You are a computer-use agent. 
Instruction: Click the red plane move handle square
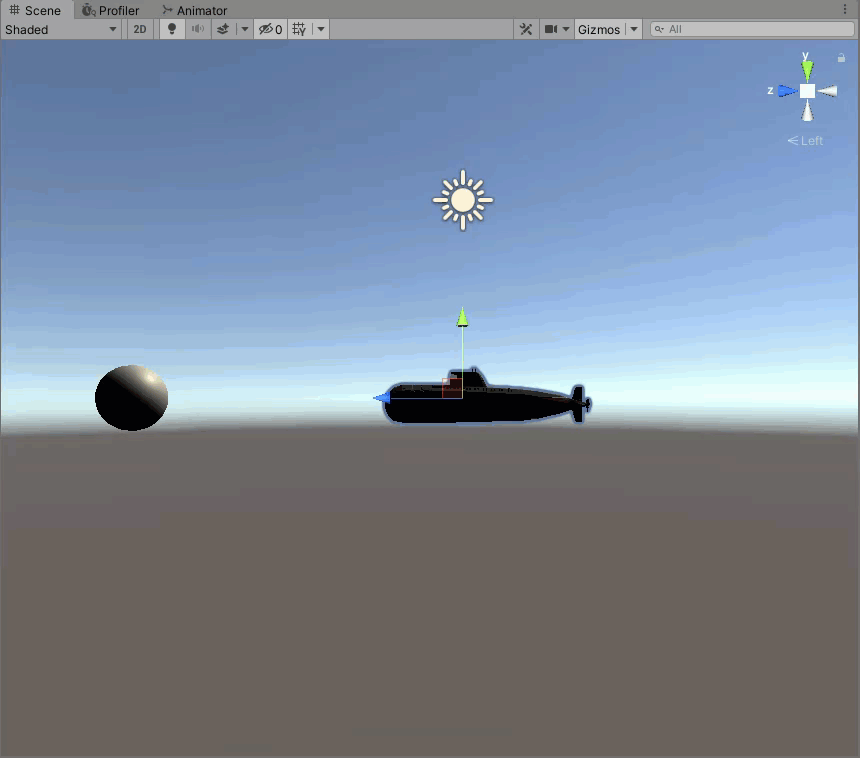click(x=452, y=388)
